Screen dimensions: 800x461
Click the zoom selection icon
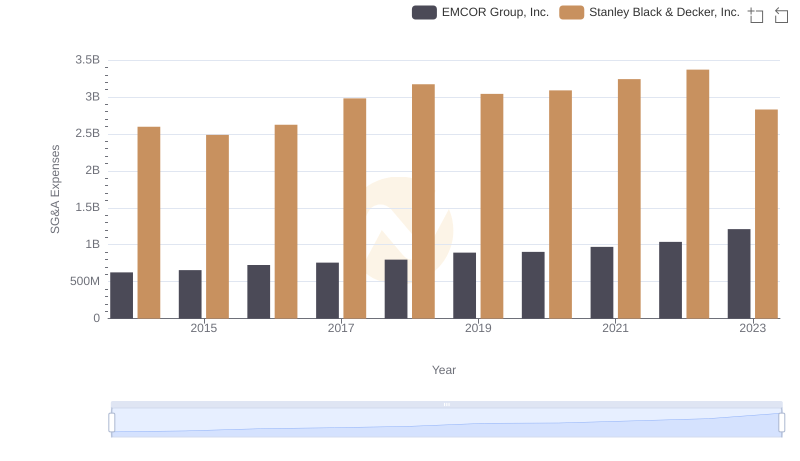(x=756, y=15)
